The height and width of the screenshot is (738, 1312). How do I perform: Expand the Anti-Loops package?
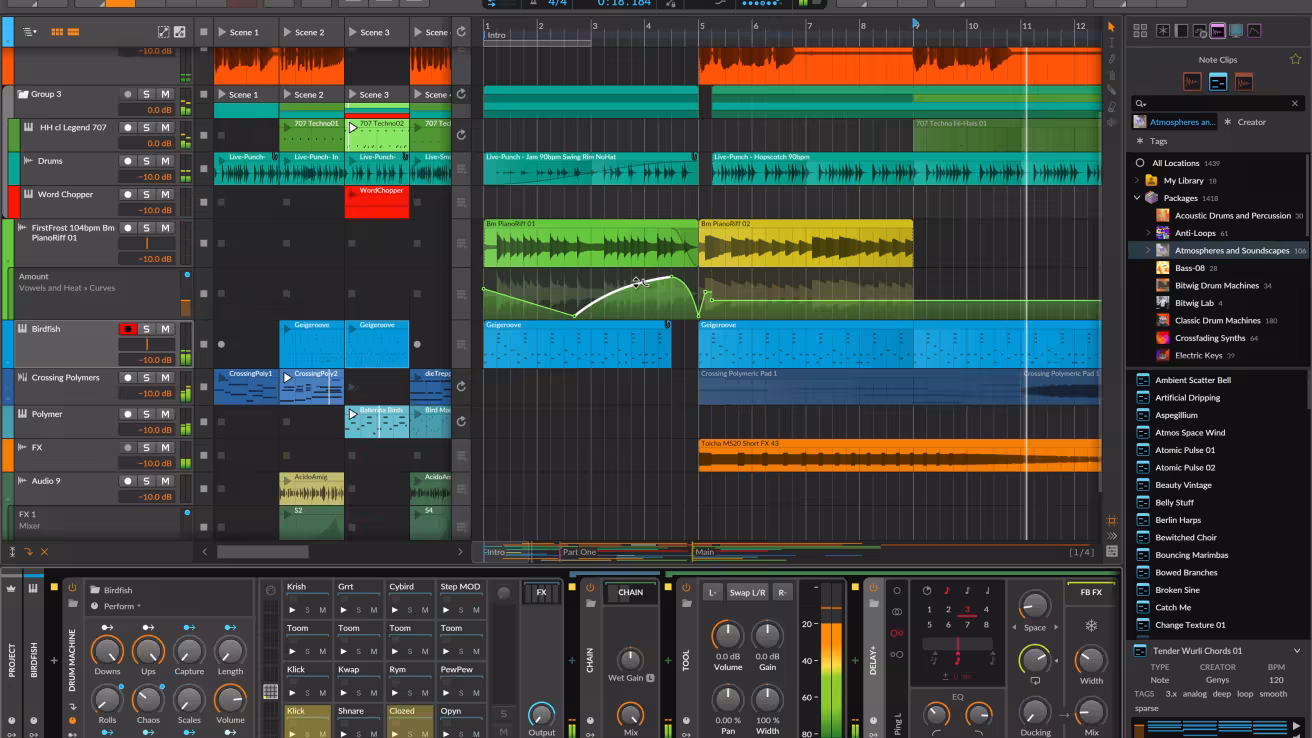click(x=1148, y=233)
